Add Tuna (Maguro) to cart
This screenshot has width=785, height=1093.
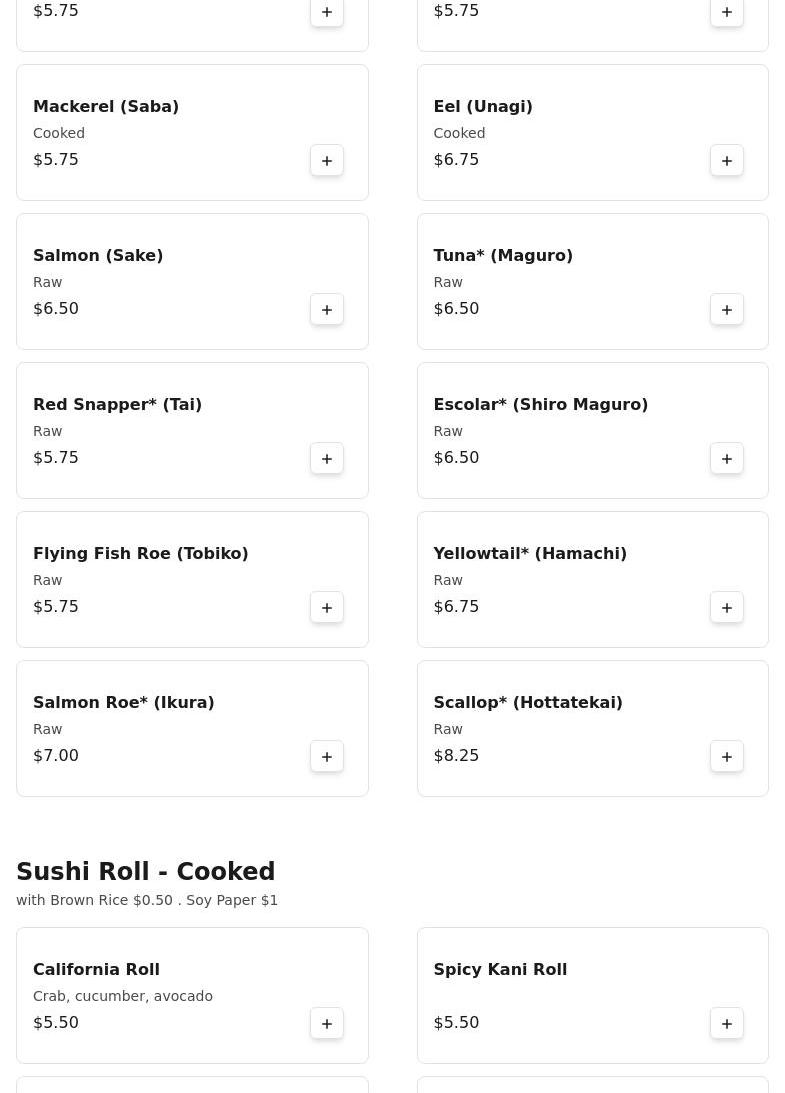click(x=727, y=309)
